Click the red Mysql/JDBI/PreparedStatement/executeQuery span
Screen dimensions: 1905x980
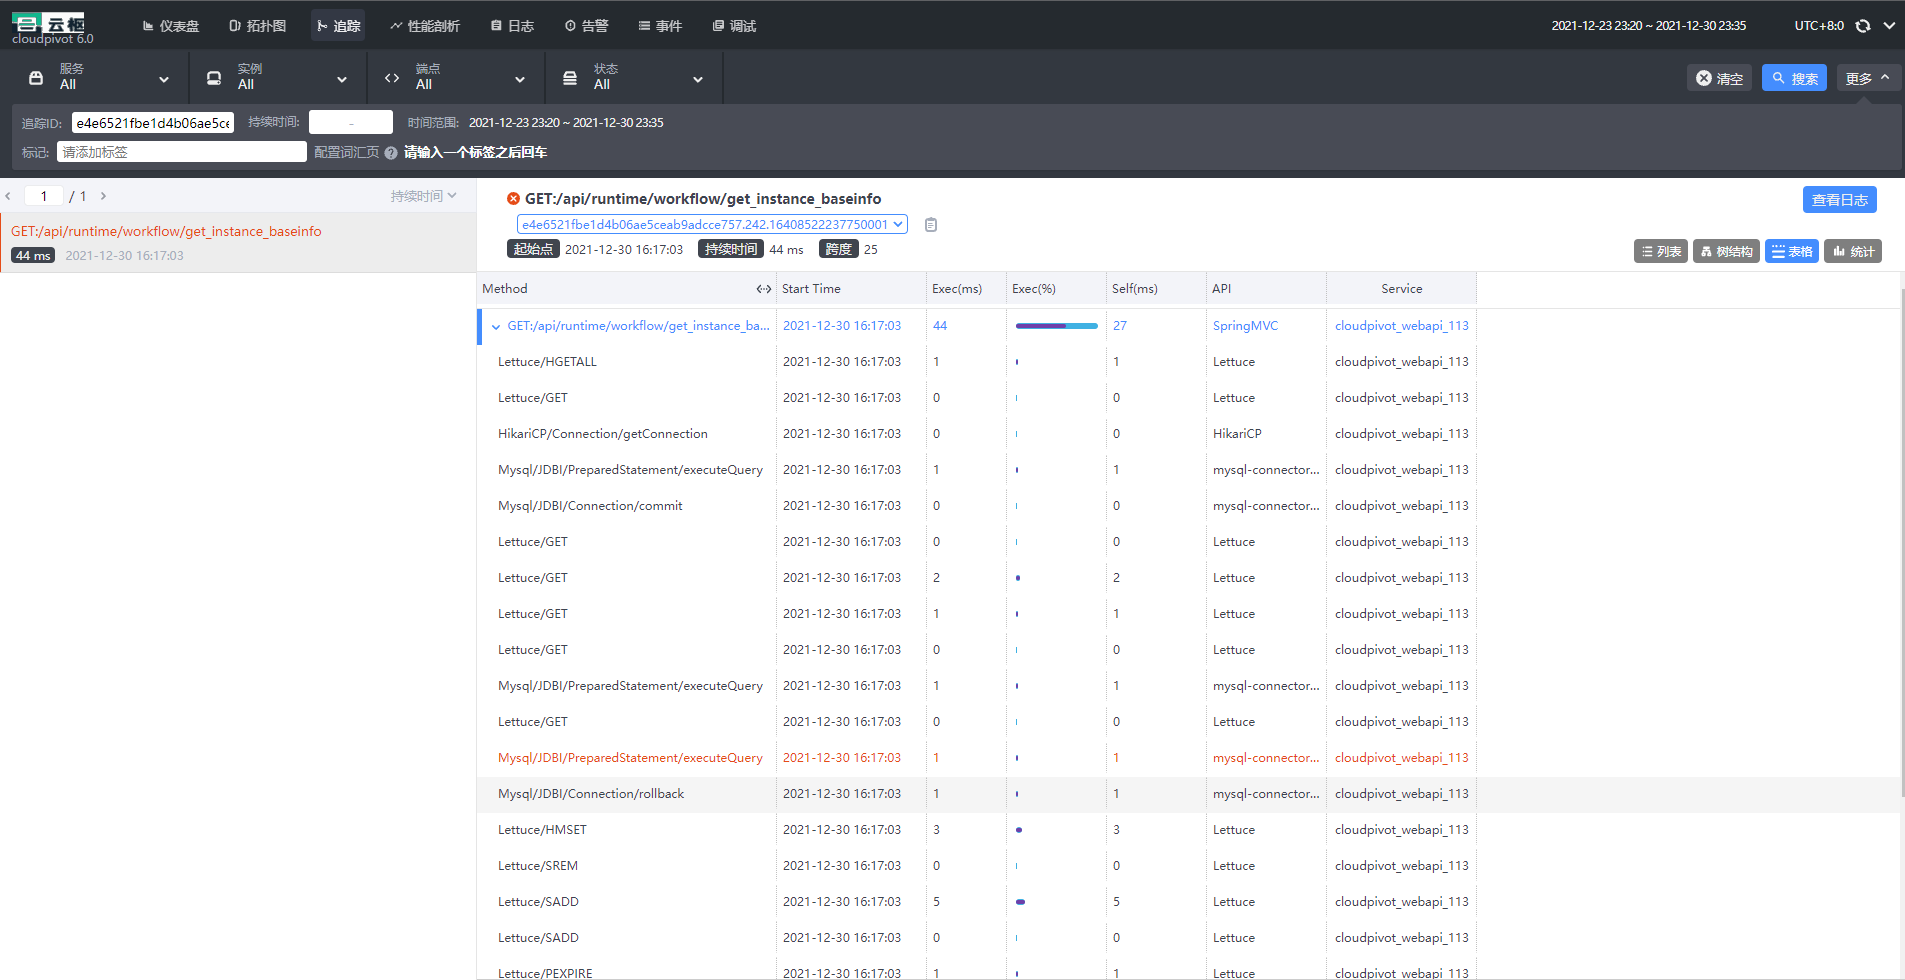(x=630, y=758)
